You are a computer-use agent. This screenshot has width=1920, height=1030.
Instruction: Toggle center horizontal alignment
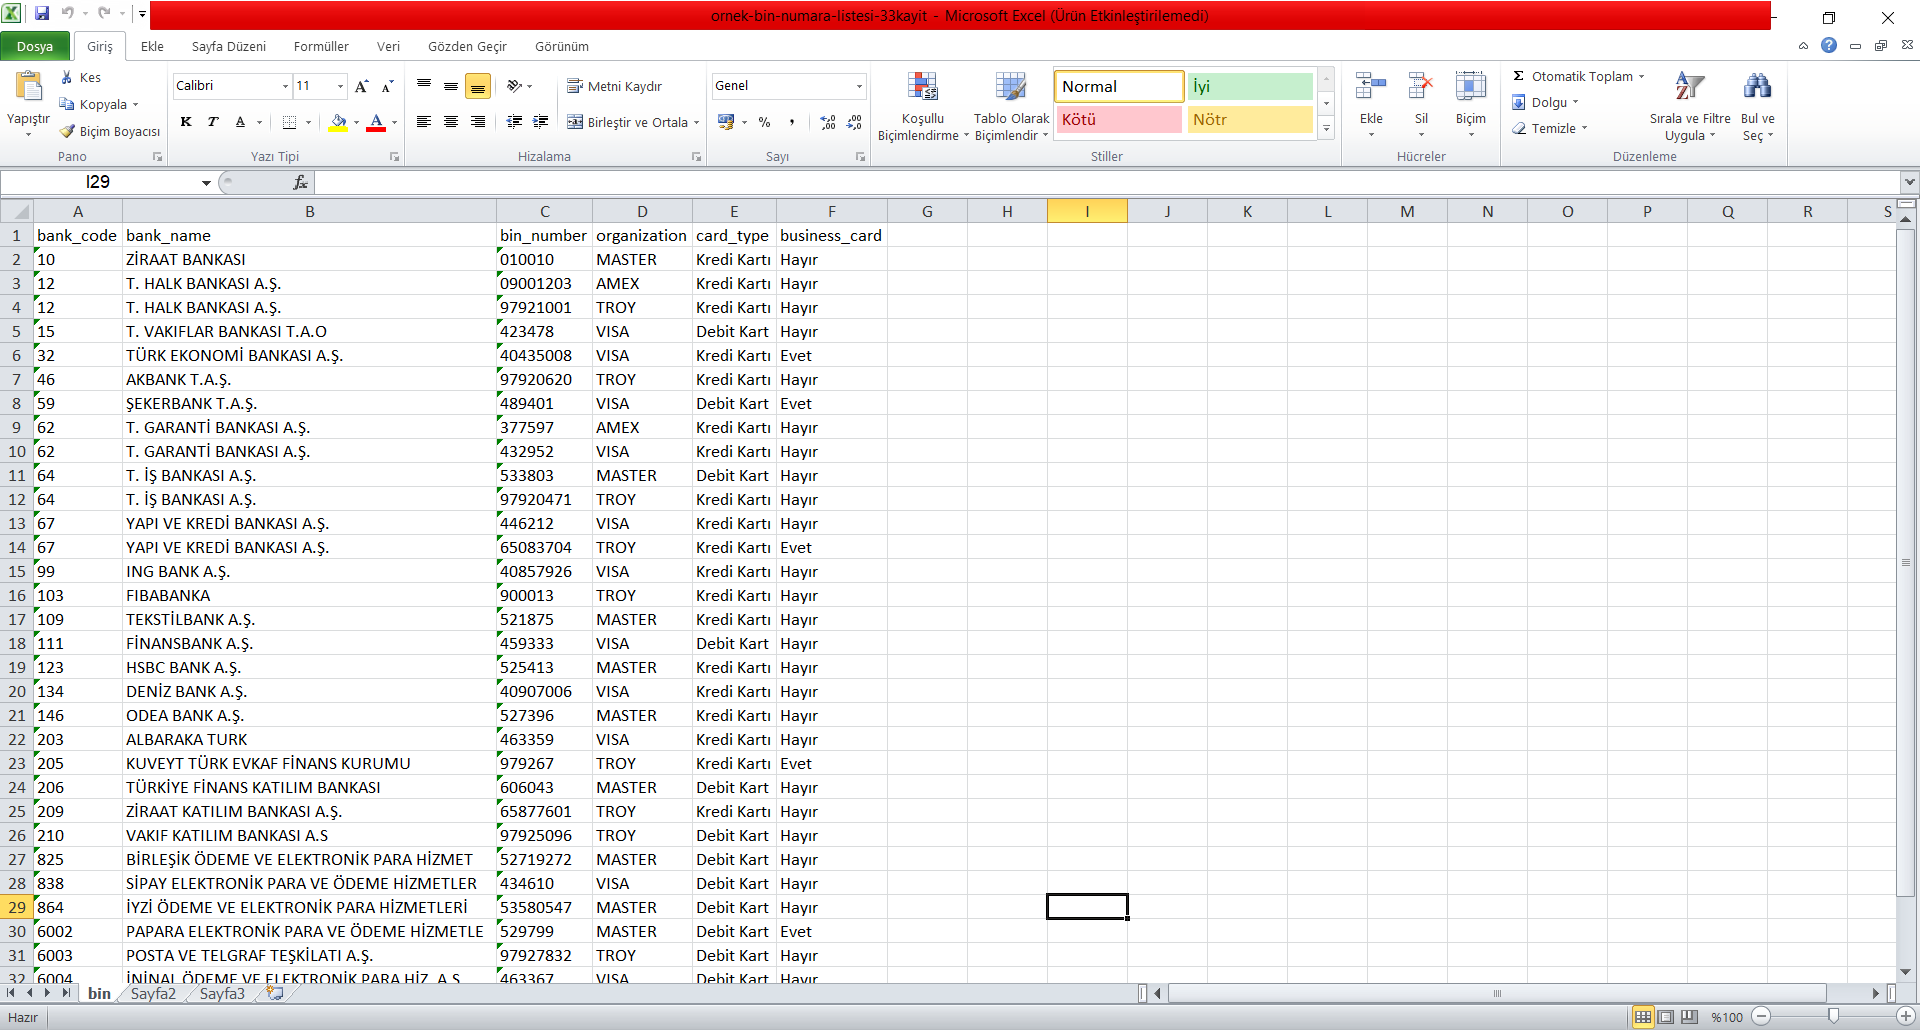pyautogui.click(x=451, y=122)
